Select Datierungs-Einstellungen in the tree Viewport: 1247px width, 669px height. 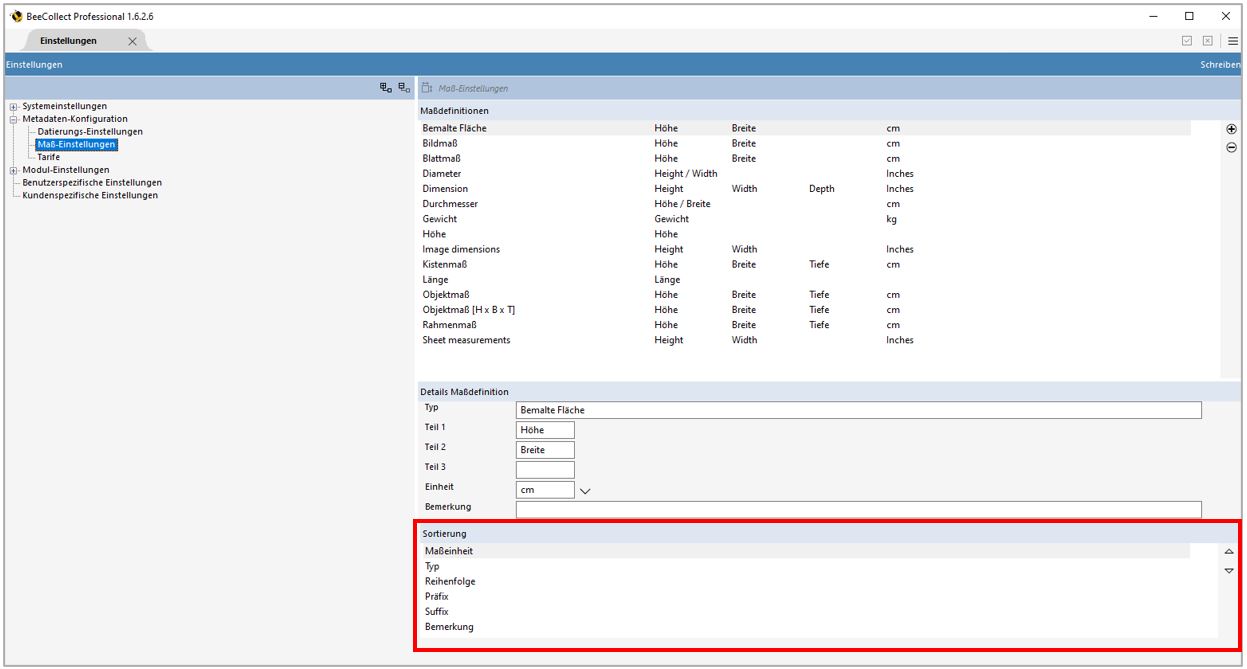90,132
